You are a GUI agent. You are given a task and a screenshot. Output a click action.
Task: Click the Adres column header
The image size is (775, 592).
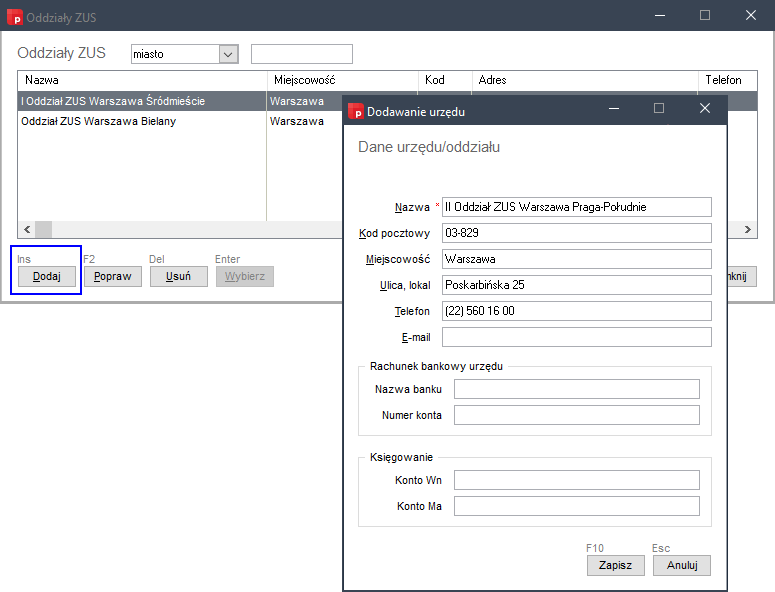click(x=585, y=80)
